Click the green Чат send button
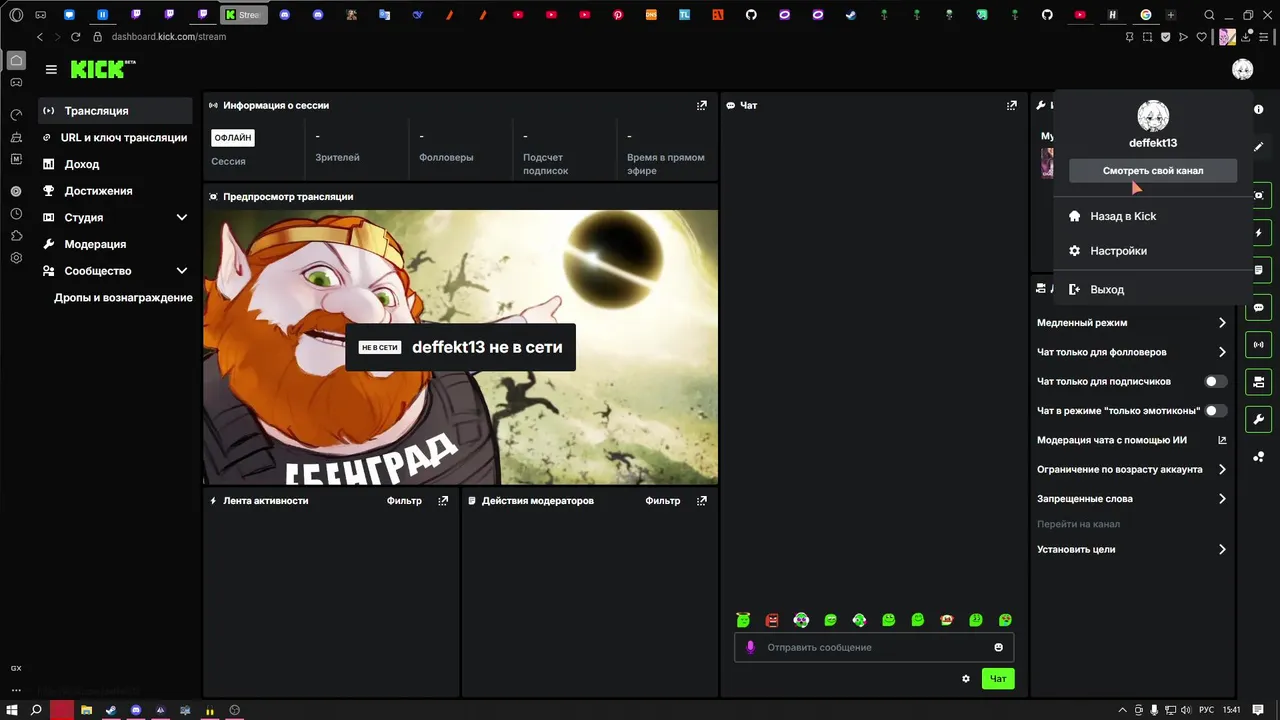Viewport: 1280px width, 720px height. 998,679
